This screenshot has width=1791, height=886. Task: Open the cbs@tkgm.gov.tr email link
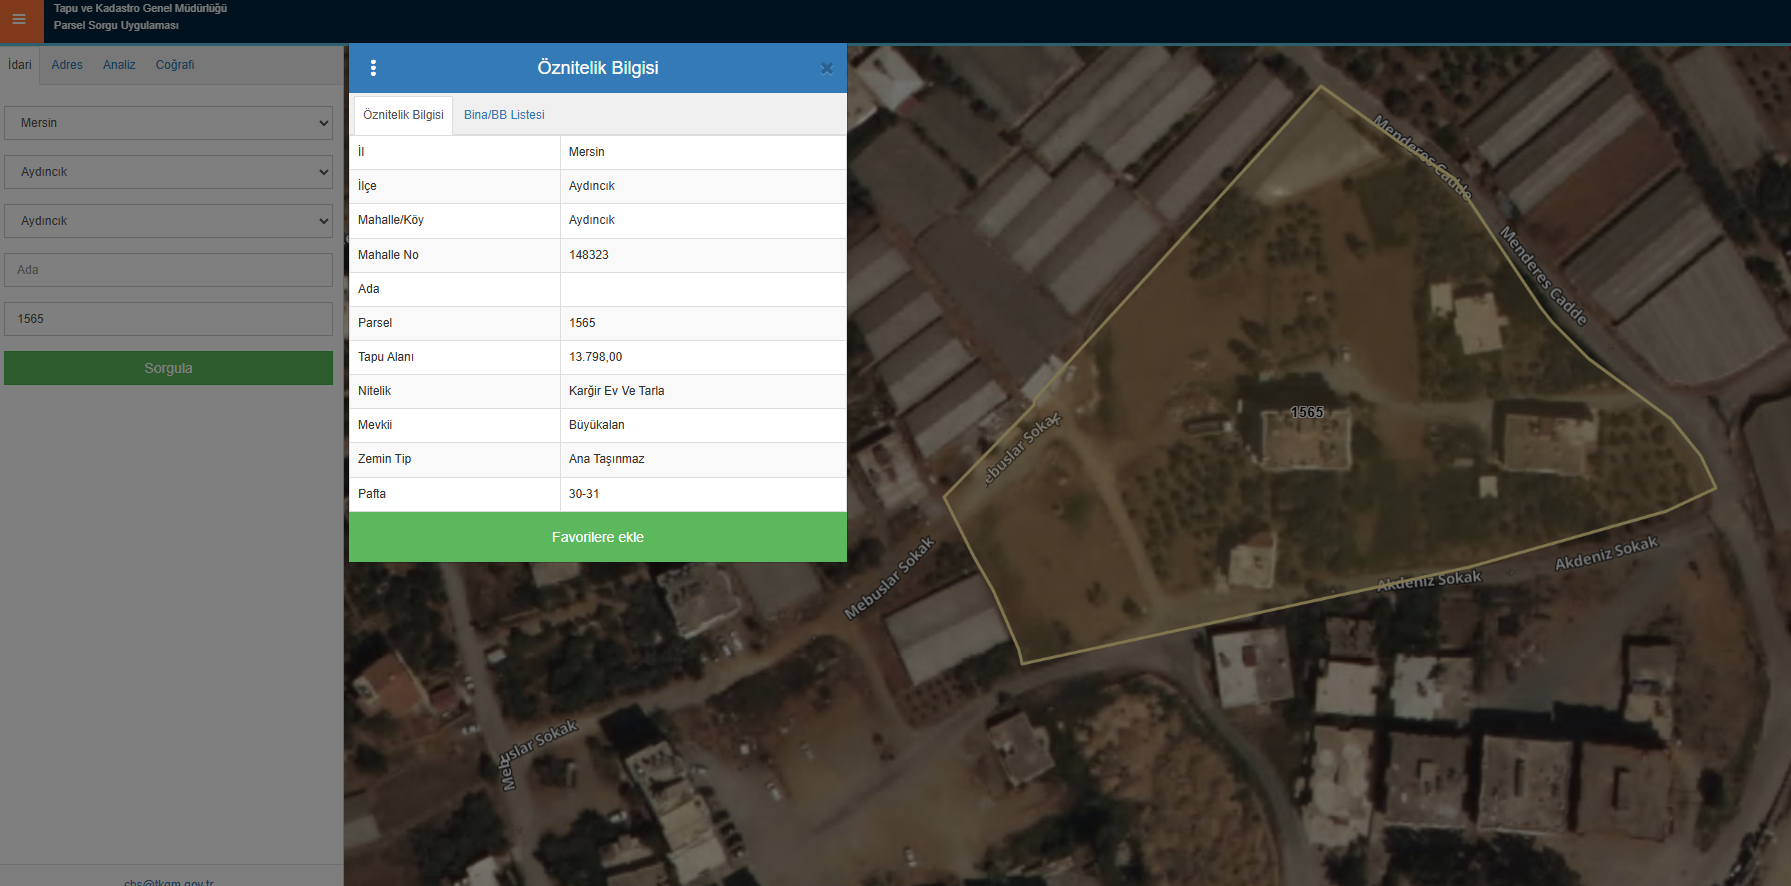pos(169,881)
